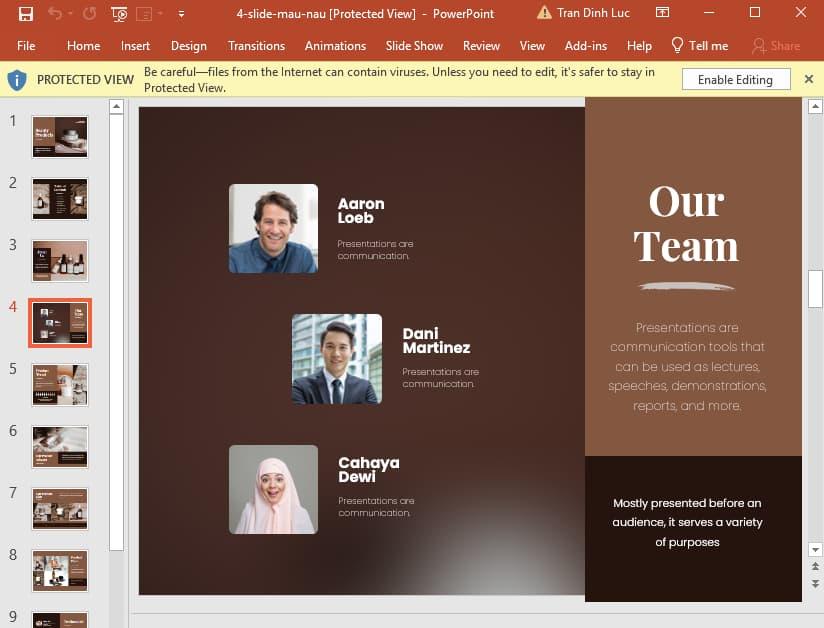Viewport: 824px width, 628px height.
Task: Open the Slide Show menu tab
Action: click(414, 45)
